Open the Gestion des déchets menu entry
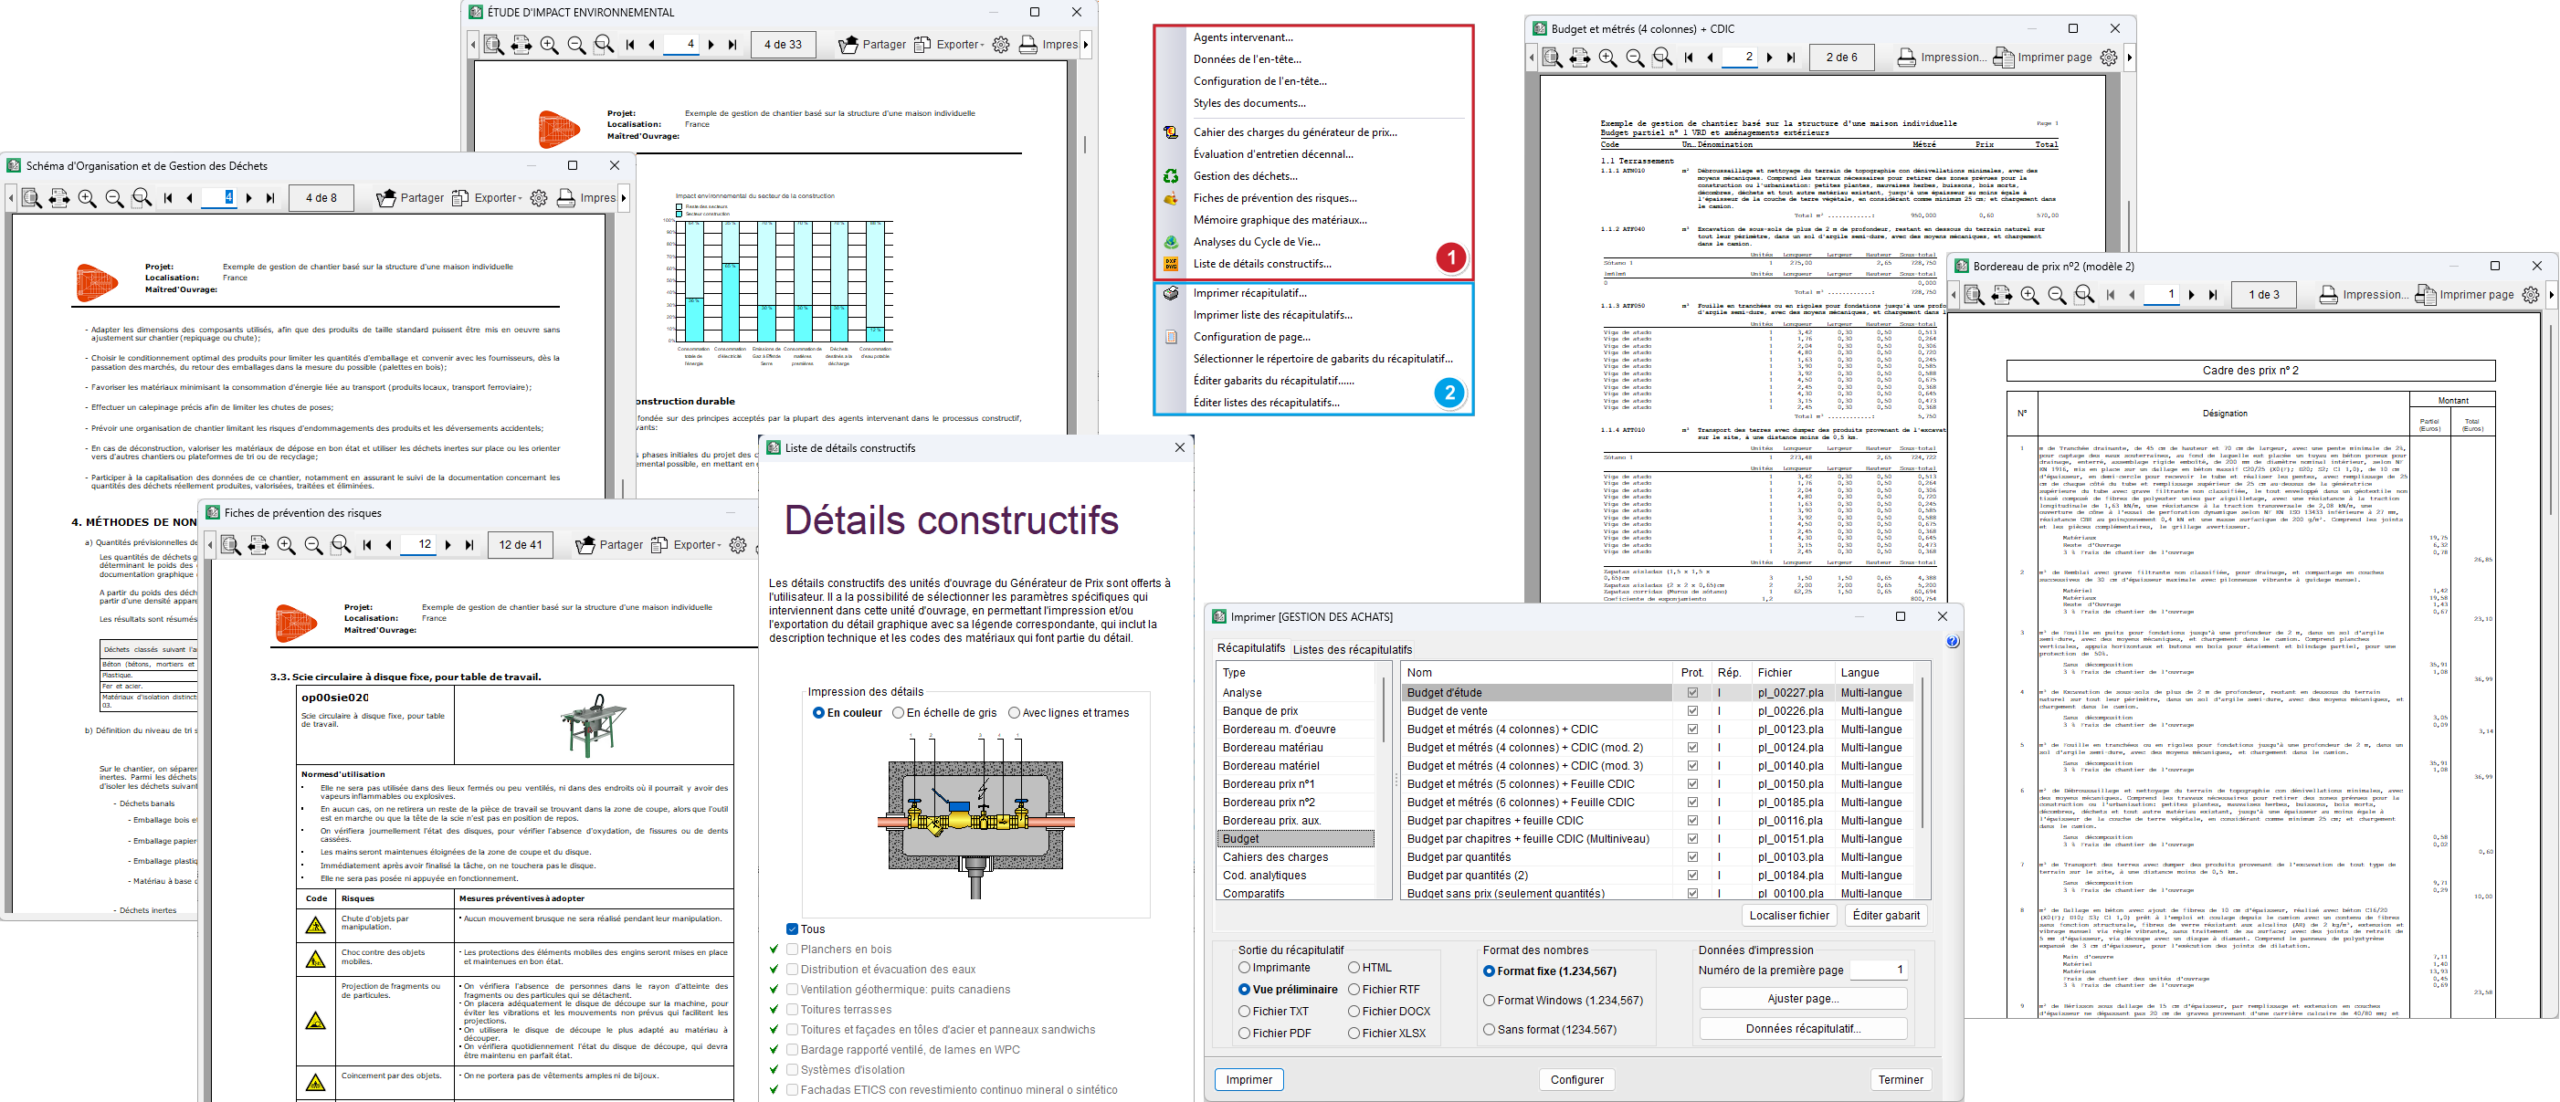 click(1245, 176)
